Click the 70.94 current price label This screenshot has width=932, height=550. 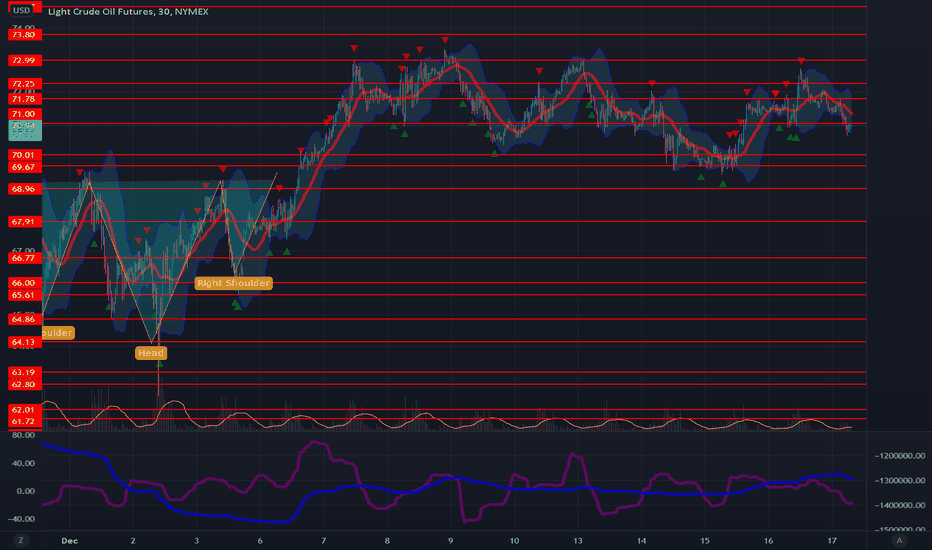[x=24, y=130]
